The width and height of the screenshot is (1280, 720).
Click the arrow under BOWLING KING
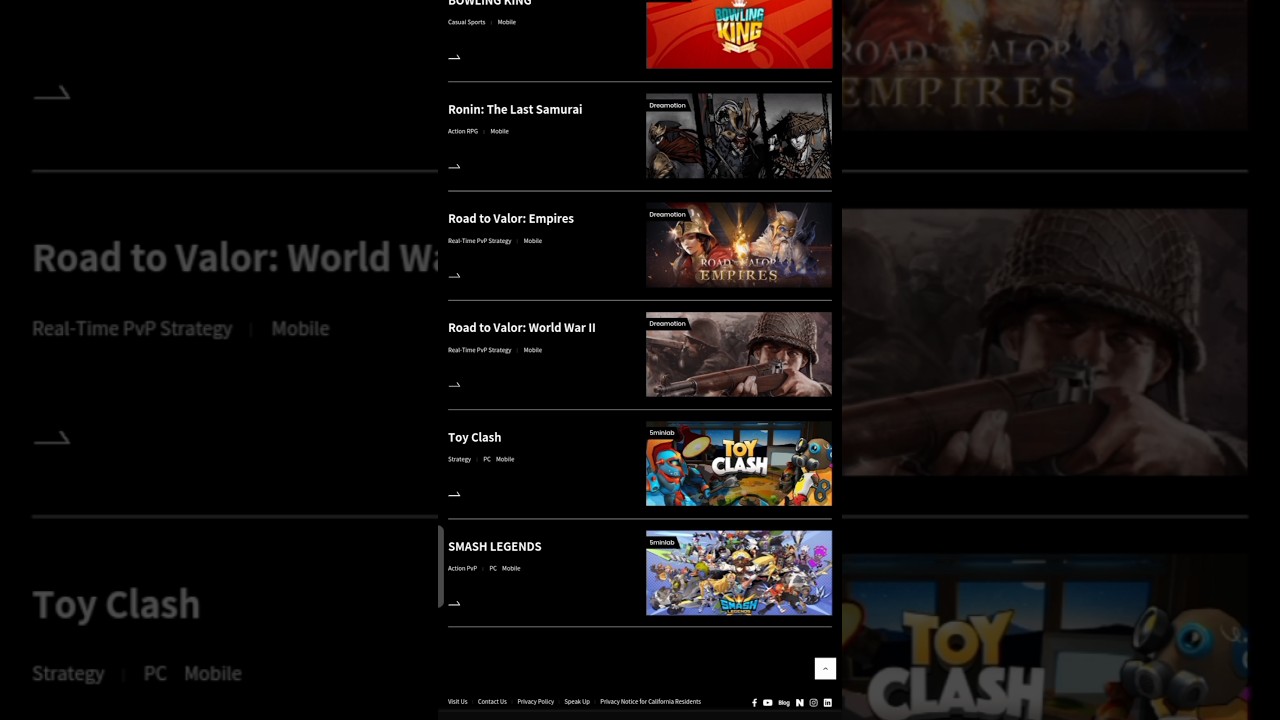[x=454, y=57]
